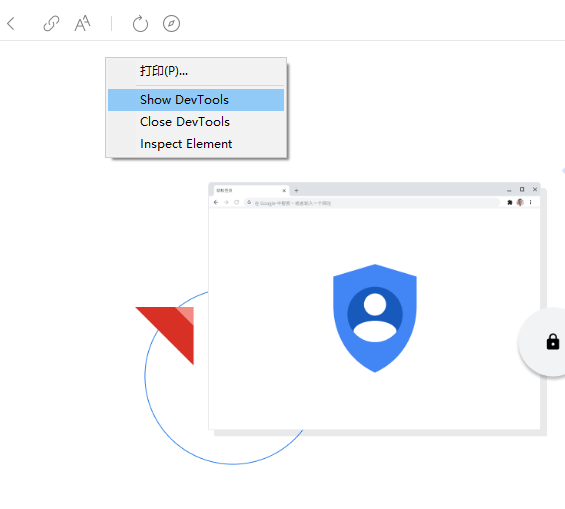This screenshot has width=565, height=509.
Task: Reload the page with the circular refresh icon
Action: [x=140, y=24]
